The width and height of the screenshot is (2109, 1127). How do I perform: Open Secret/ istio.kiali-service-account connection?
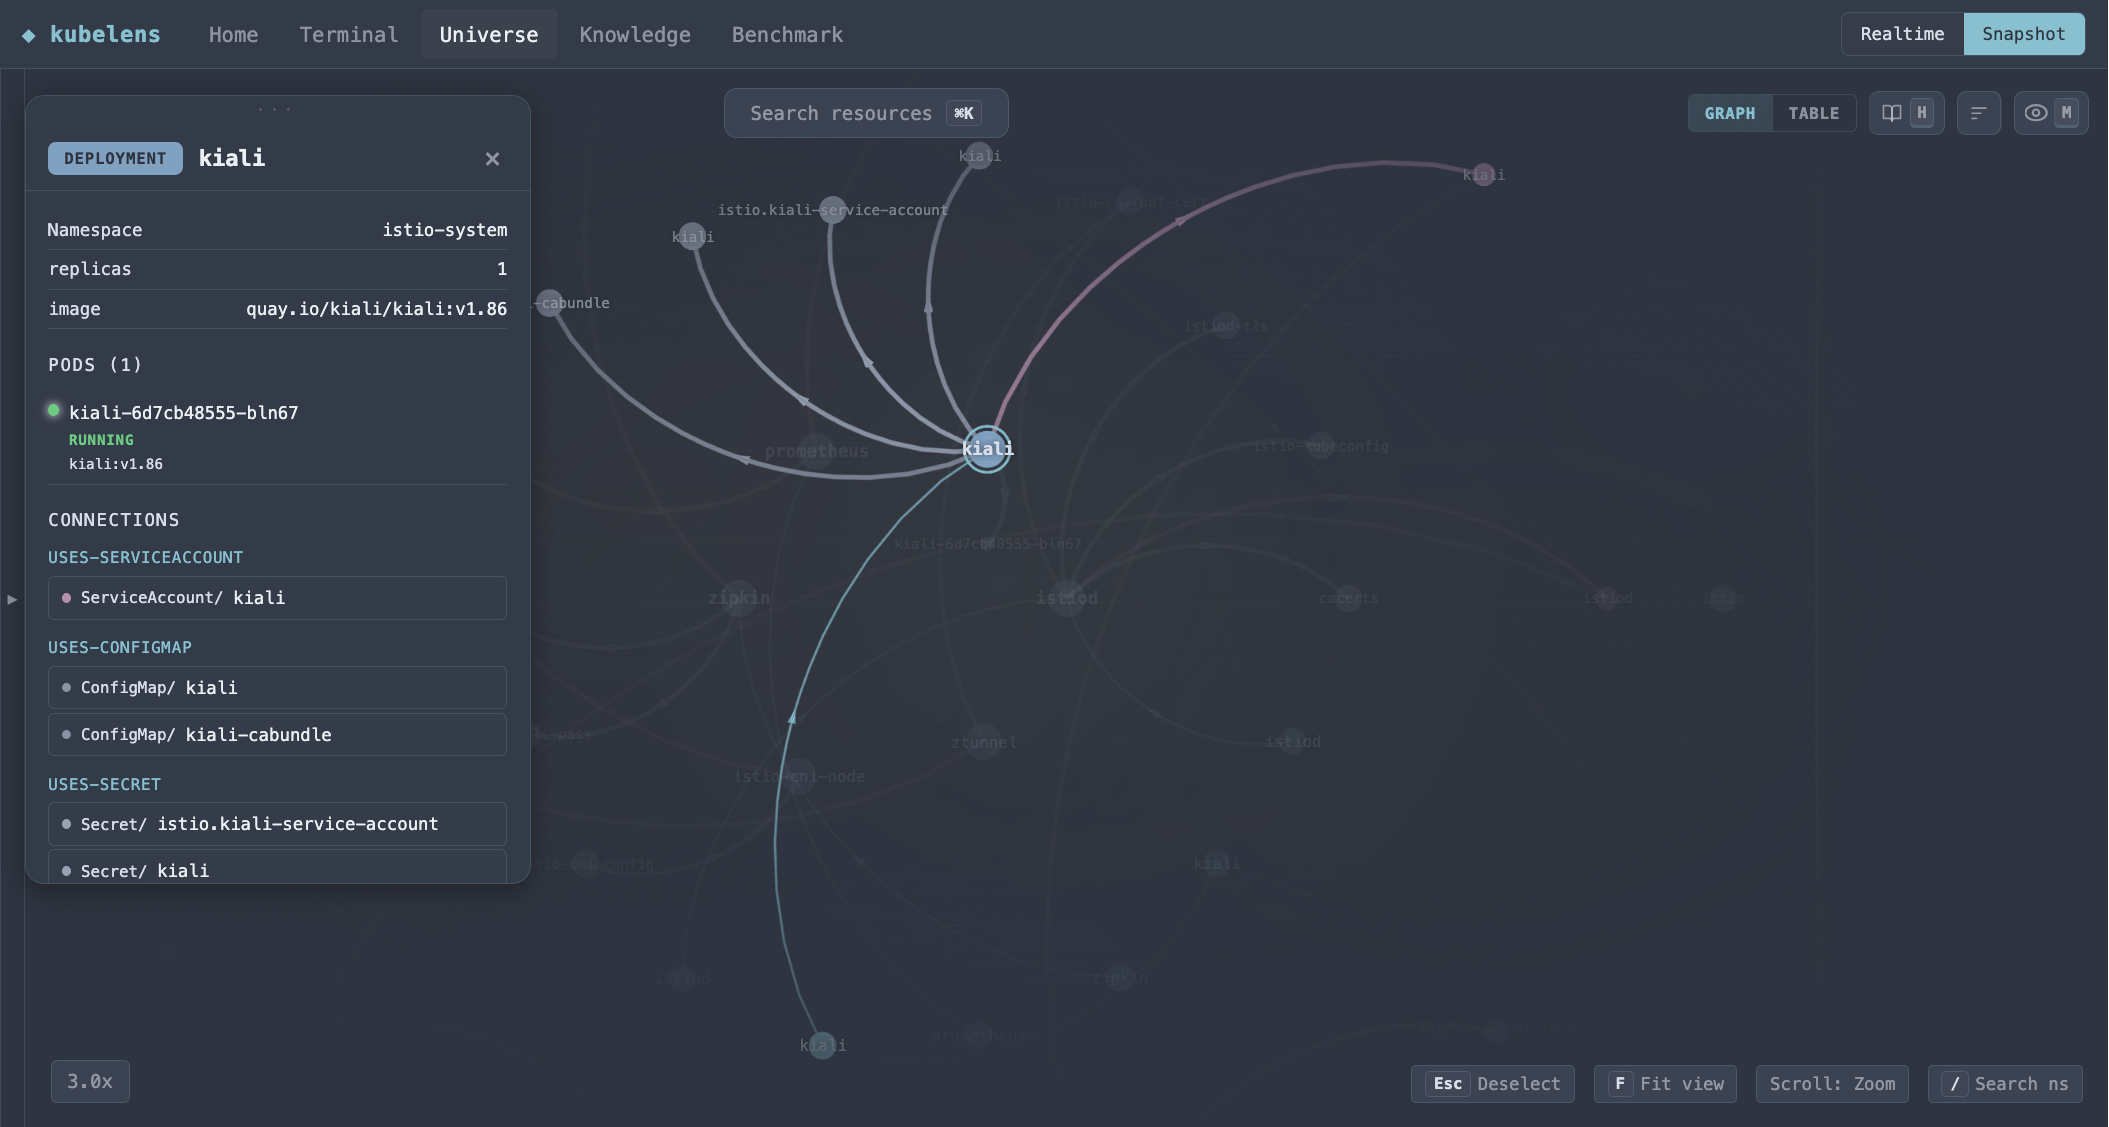(x=277, y=824)
